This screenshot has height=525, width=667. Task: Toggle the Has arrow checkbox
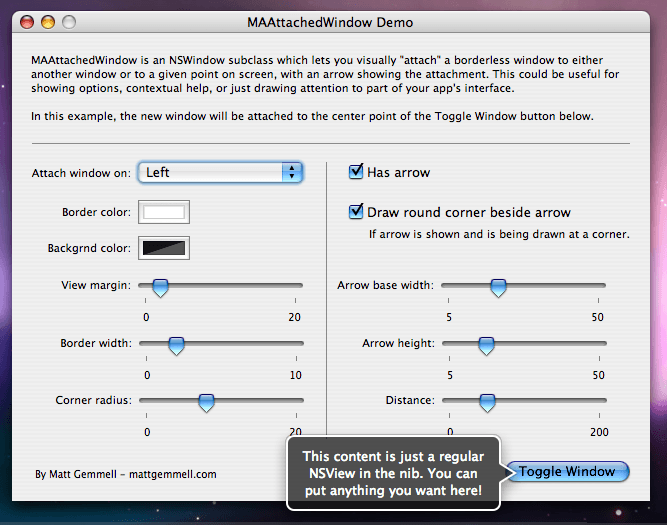[x=356, y=172]
